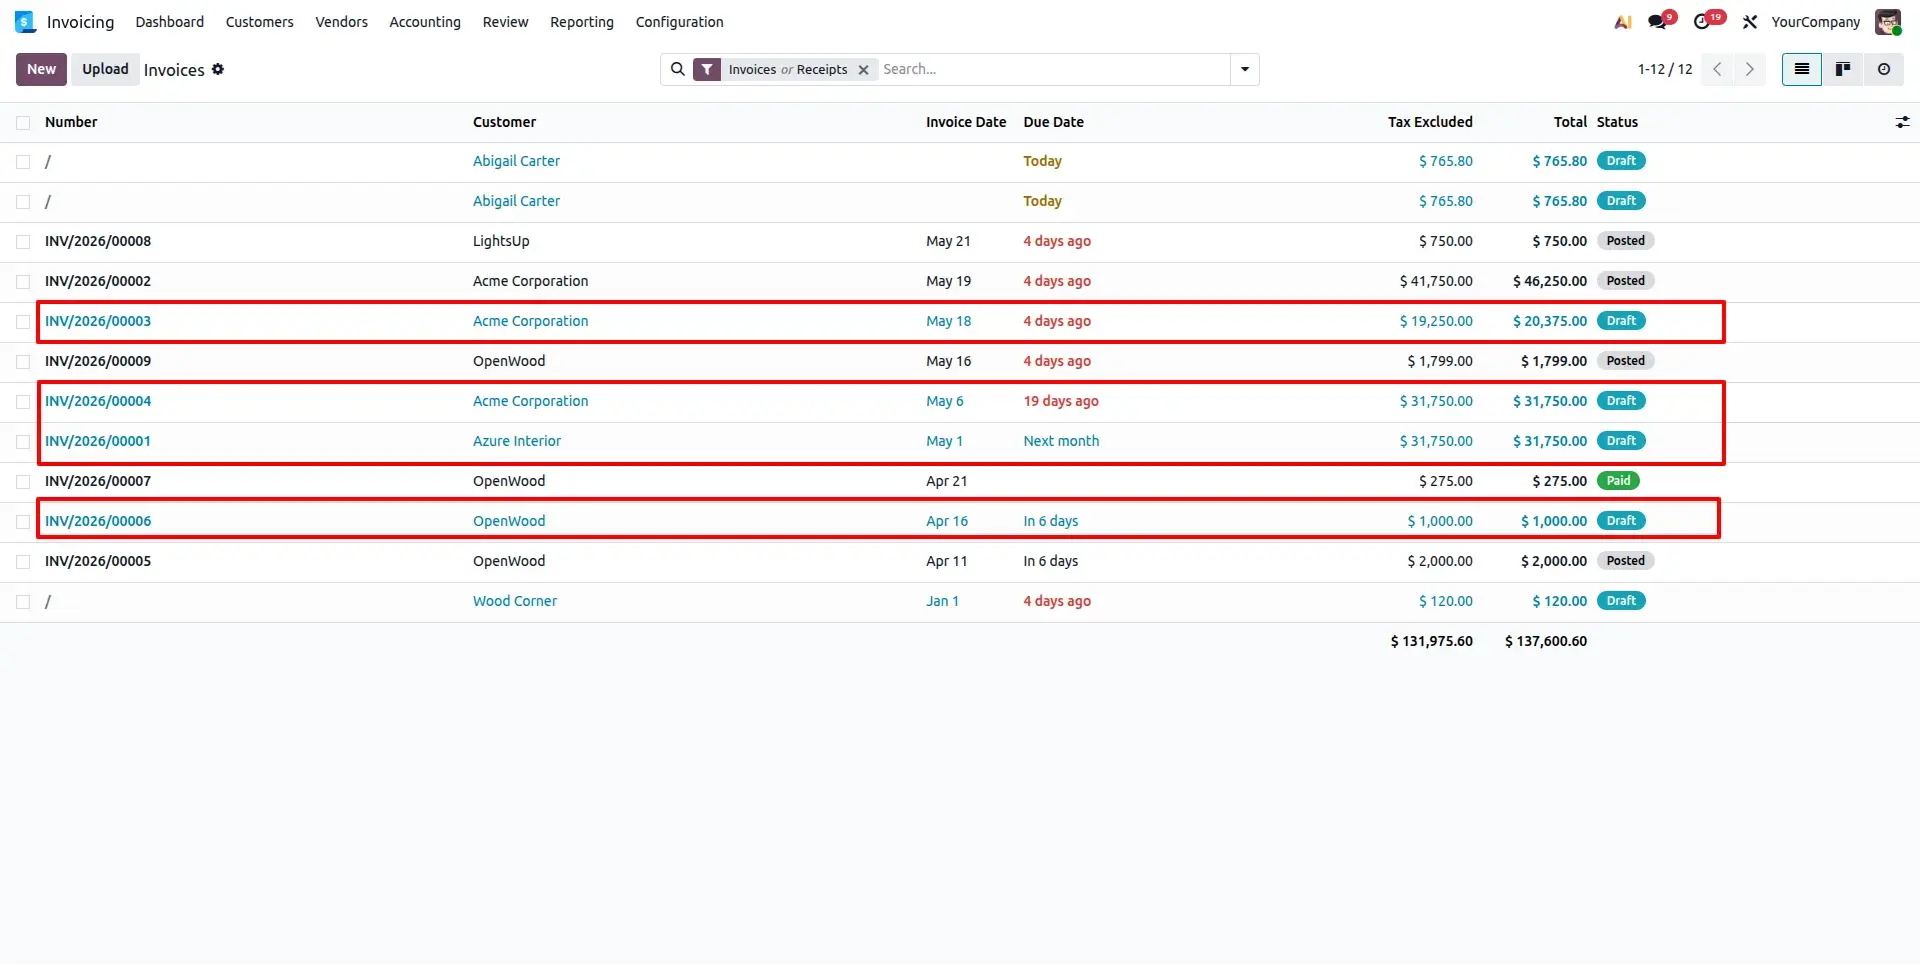Create a New invoice
This screenshot has width=1920, height=966.
click(41, 69)
